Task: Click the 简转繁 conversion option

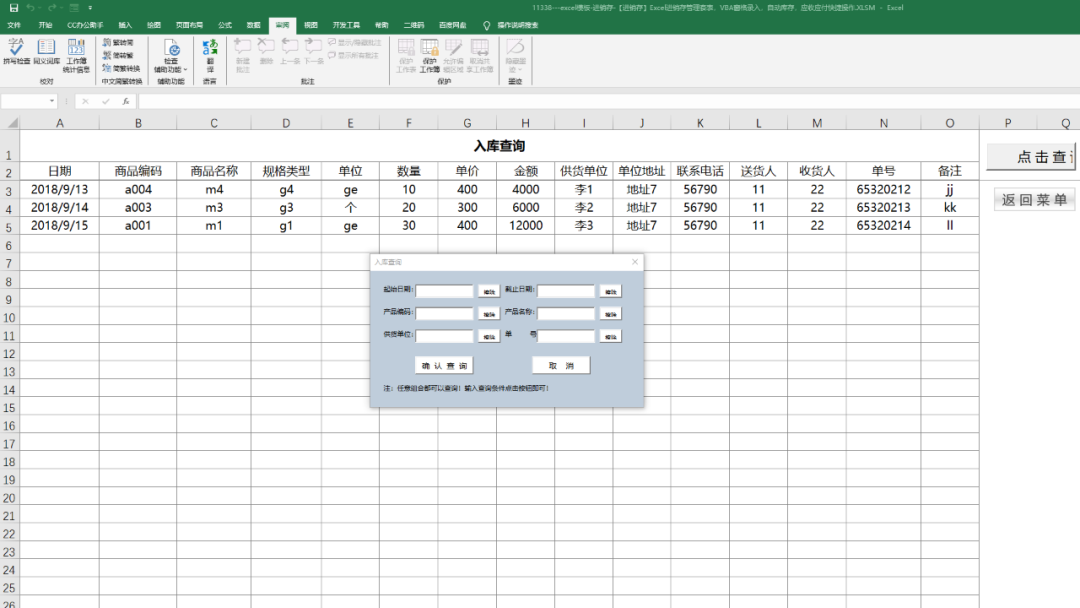Action: click(118, 55)
